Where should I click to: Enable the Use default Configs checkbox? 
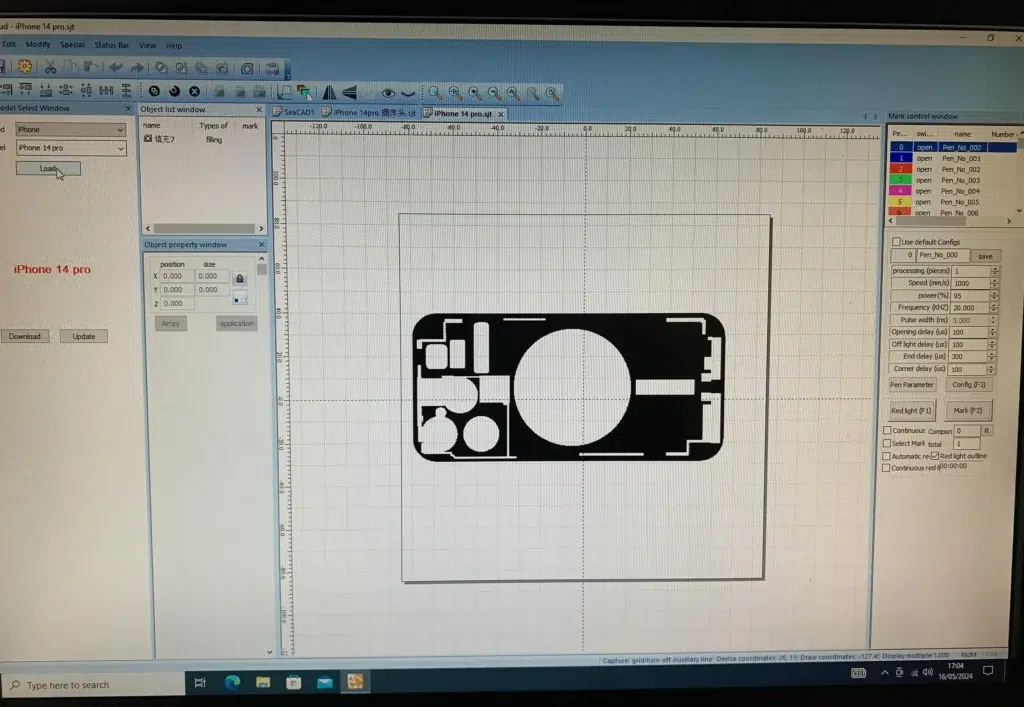pyautogui.click(x=896, y=242)
